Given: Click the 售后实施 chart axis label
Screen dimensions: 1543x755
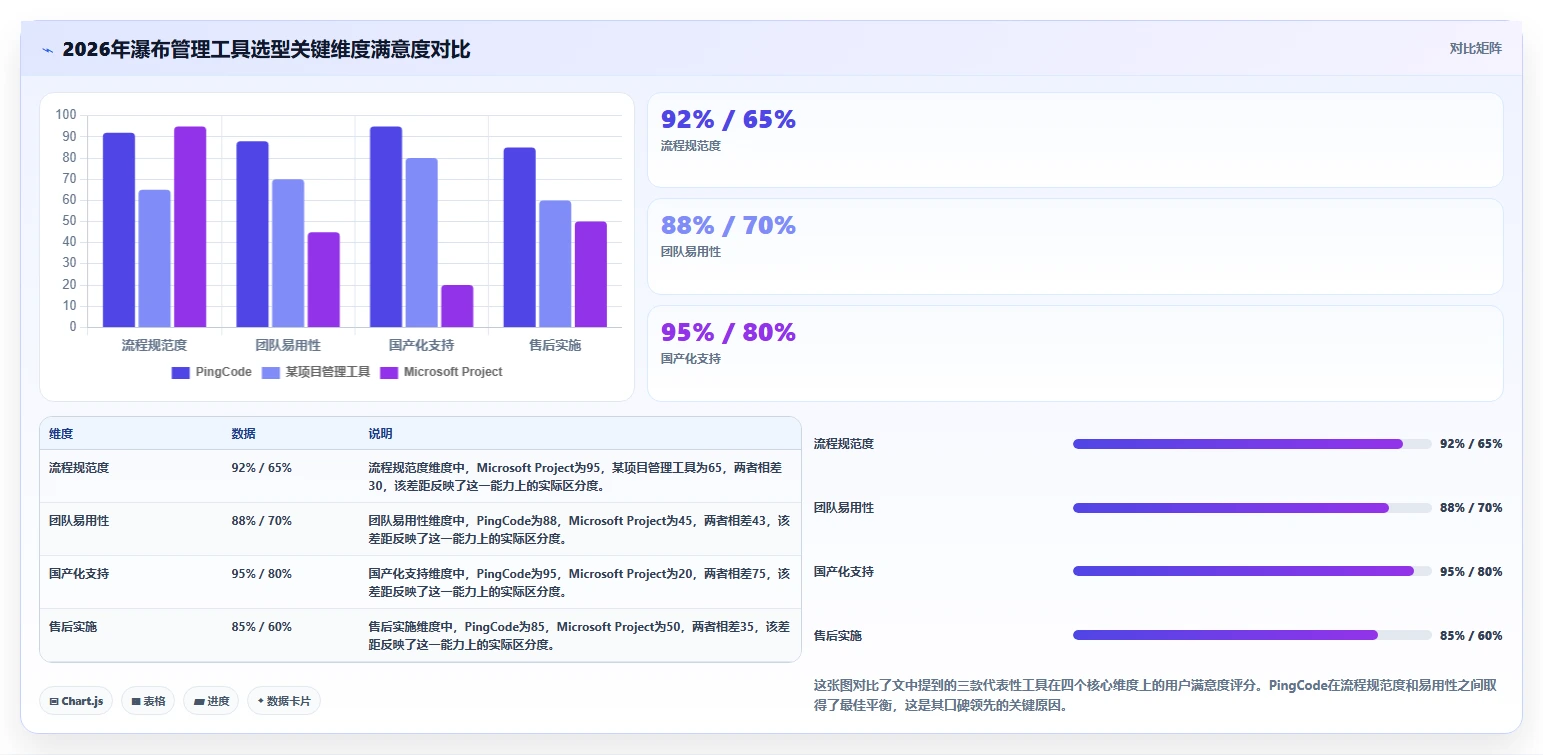Looking at the screenshot, I should [x=555, y=345].
